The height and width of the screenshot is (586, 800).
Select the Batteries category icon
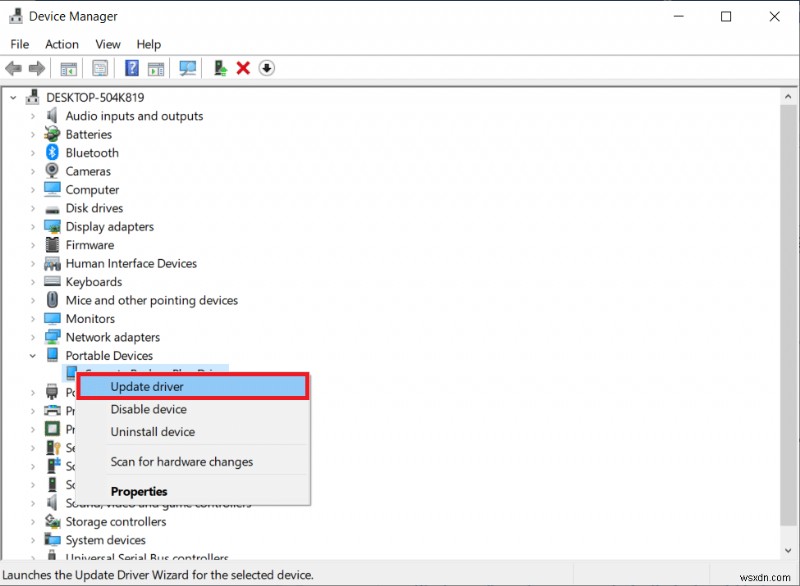[x=52, y=134]
